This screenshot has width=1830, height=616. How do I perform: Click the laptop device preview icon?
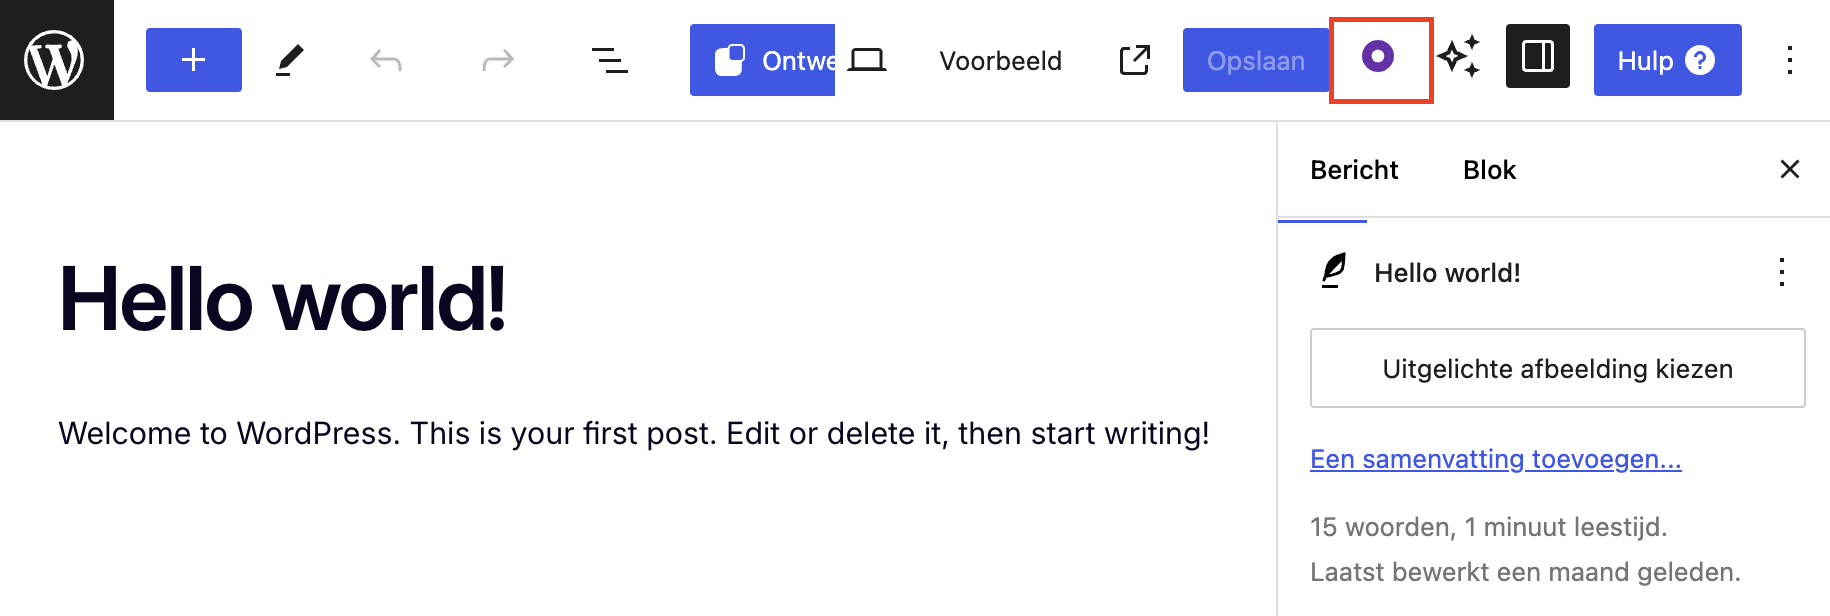point(867,61)
